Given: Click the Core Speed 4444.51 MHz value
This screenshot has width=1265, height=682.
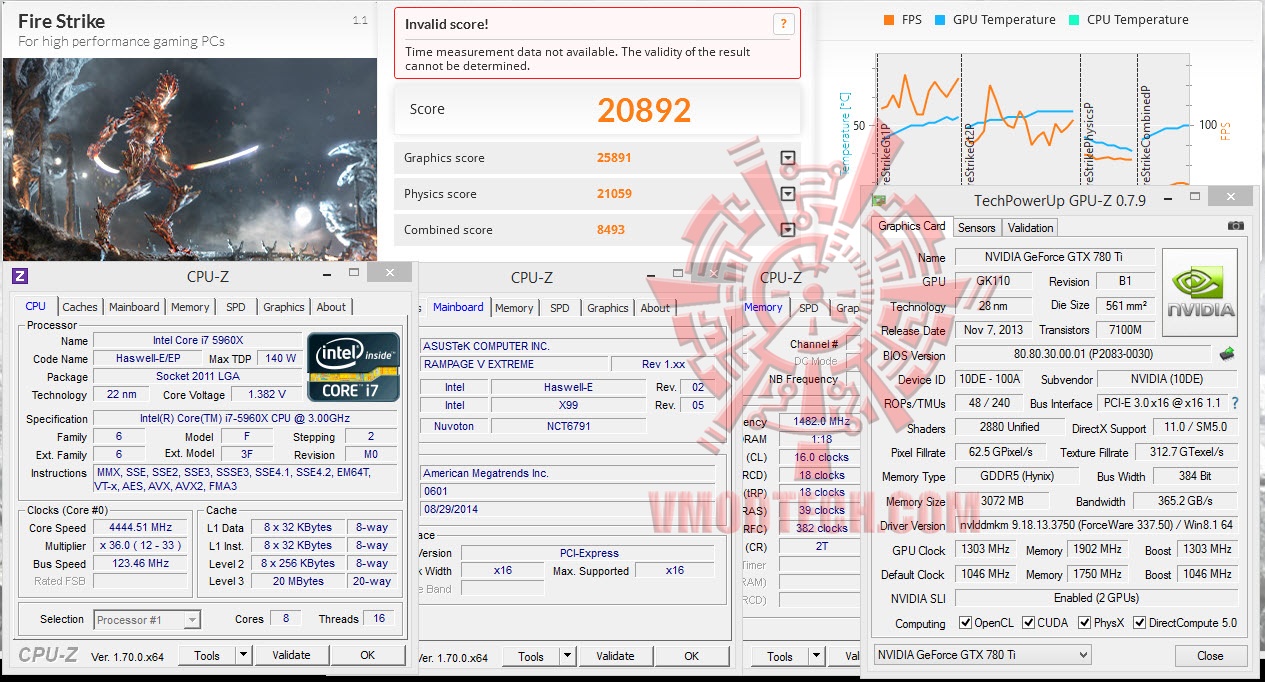Looking at the screenshot, I should pos(142,528).
